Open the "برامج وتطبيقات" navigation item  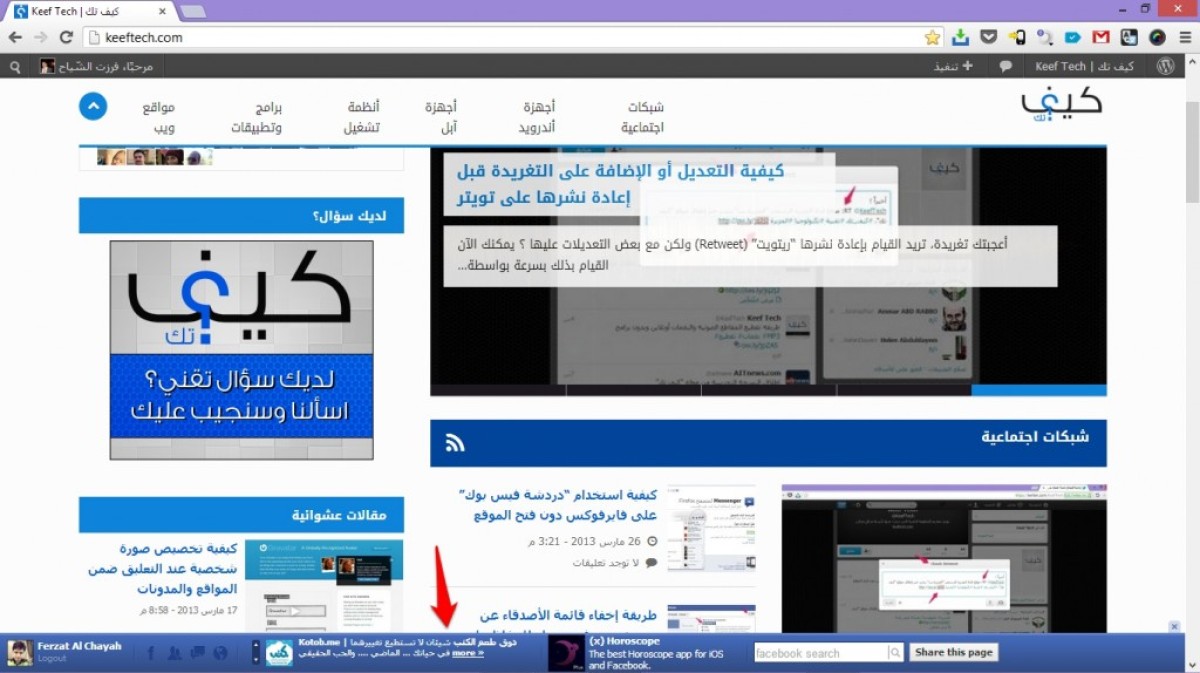(x=257, y=117)
